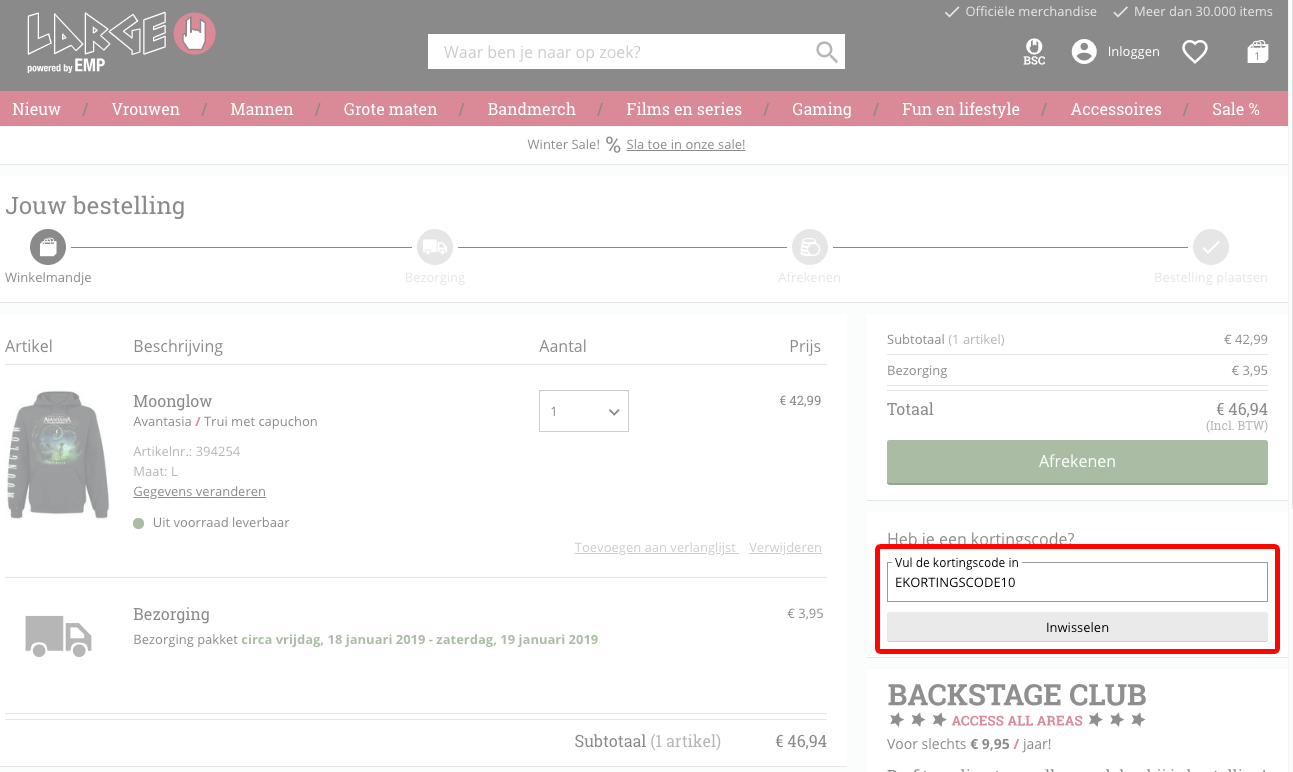Click the account profile icon

1084,52
